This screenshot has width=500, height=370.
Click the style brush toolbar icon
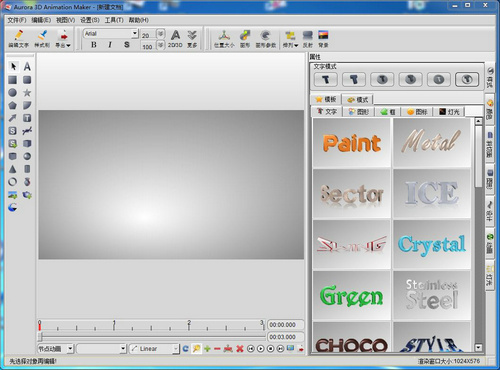tap(42, 39)
